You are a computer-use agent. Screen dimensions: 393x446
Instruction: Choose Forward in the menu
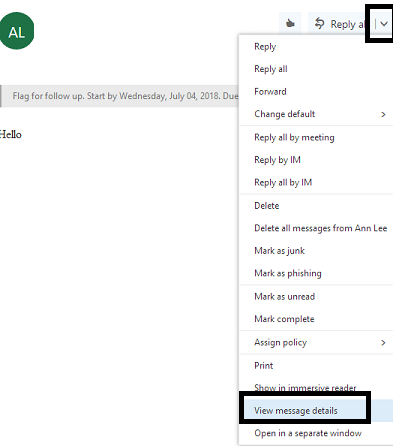[x=316, y=91]
